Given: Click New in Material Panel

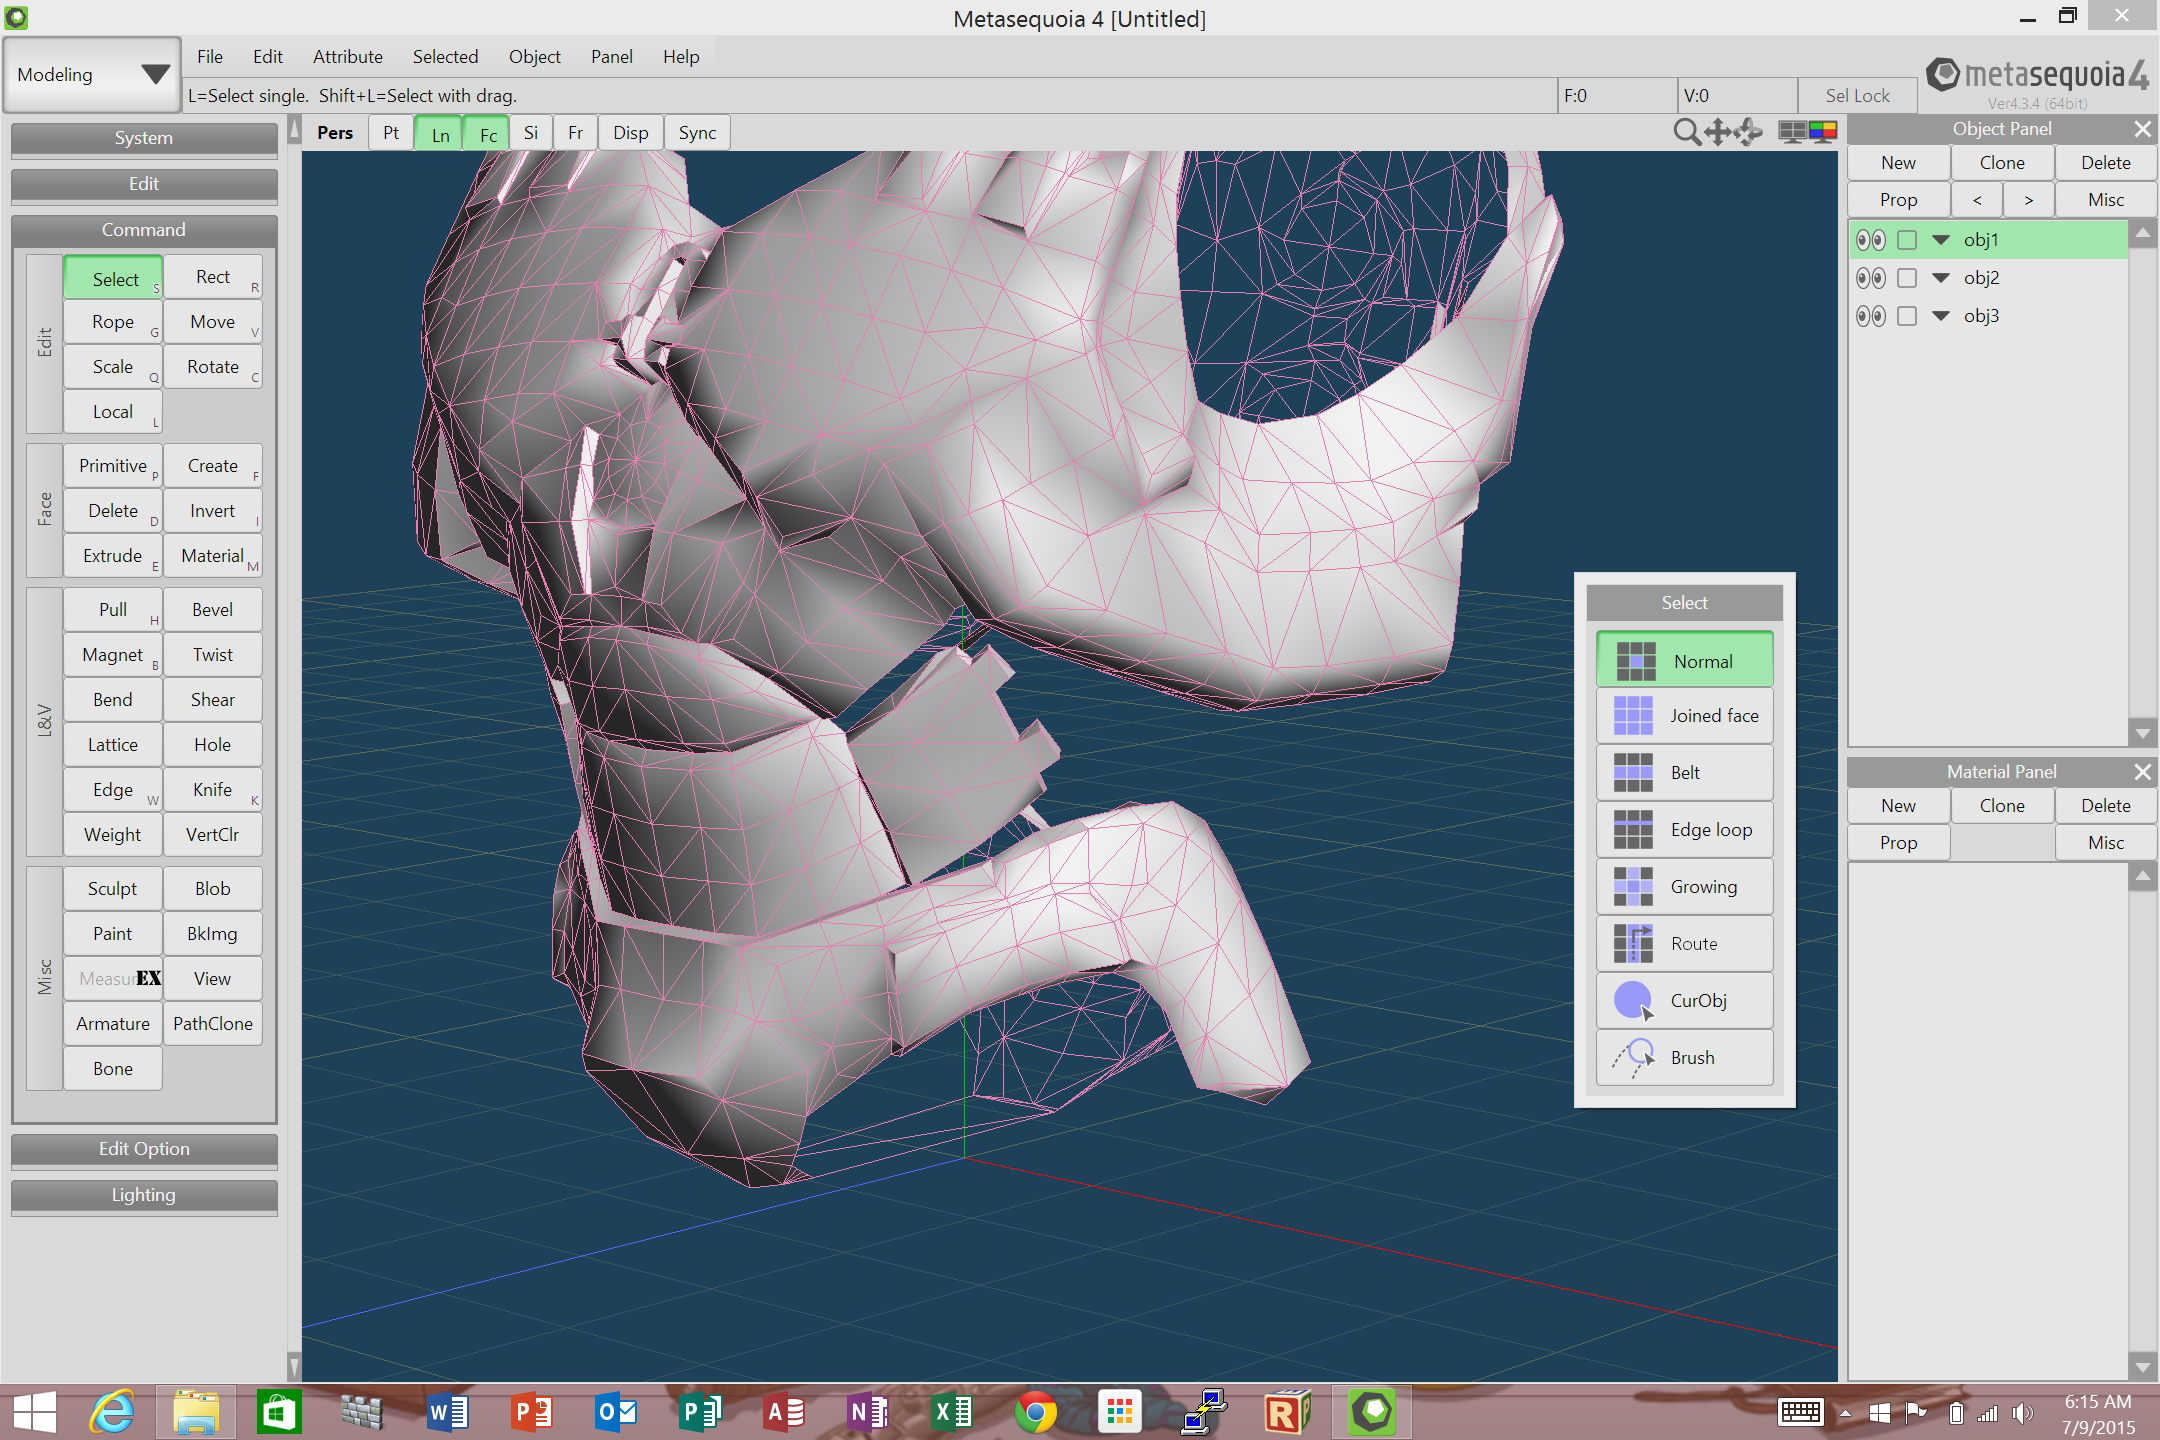Looking at the screenshot, I should [1898, 806].
